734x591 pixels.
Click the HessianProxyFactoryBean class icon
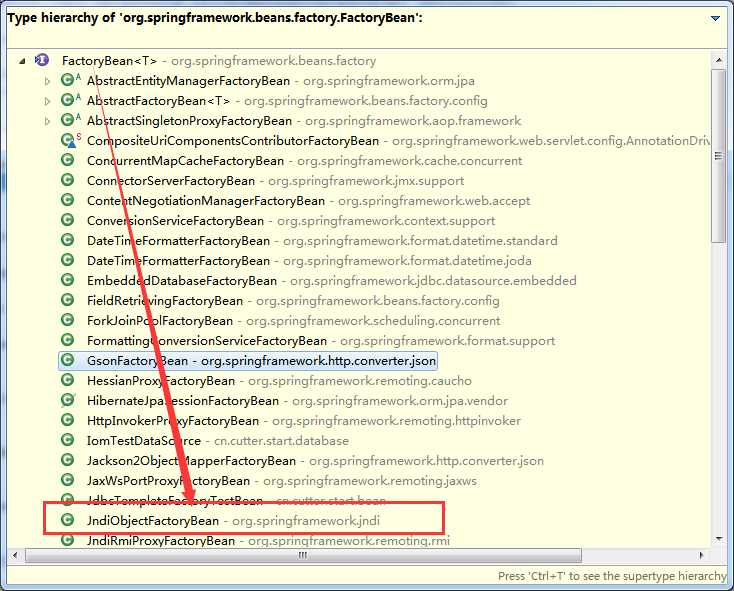point(68,379)
